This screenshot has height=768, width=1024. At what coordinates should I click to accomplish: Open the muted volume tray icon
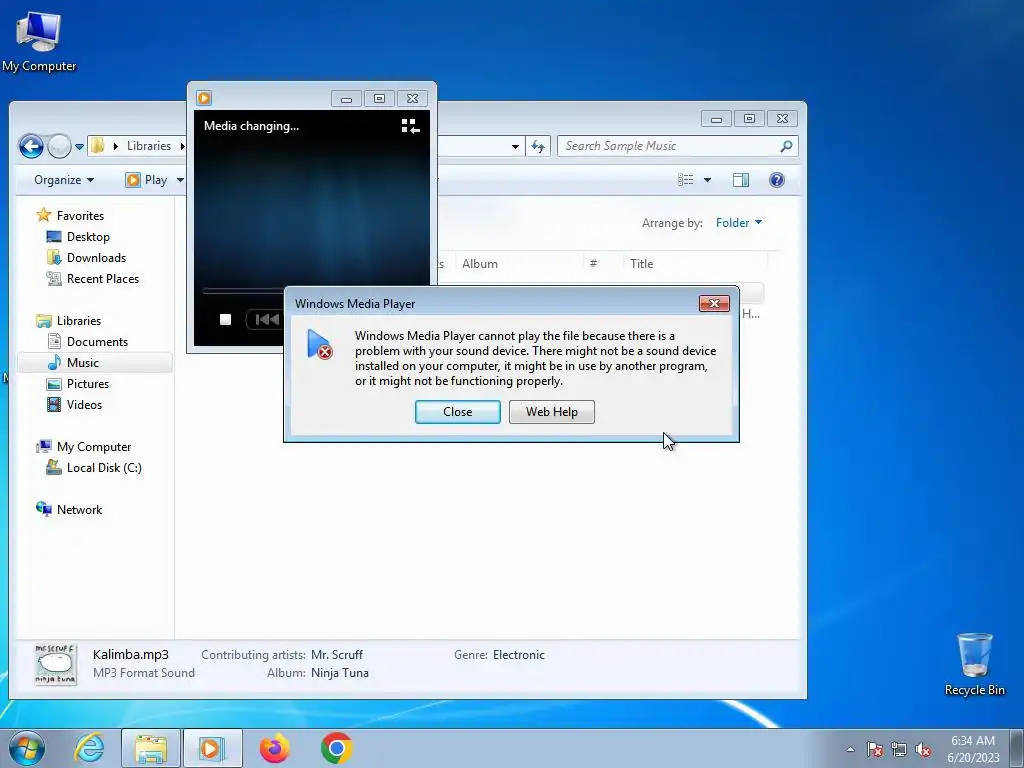click(x=923, y=749)
